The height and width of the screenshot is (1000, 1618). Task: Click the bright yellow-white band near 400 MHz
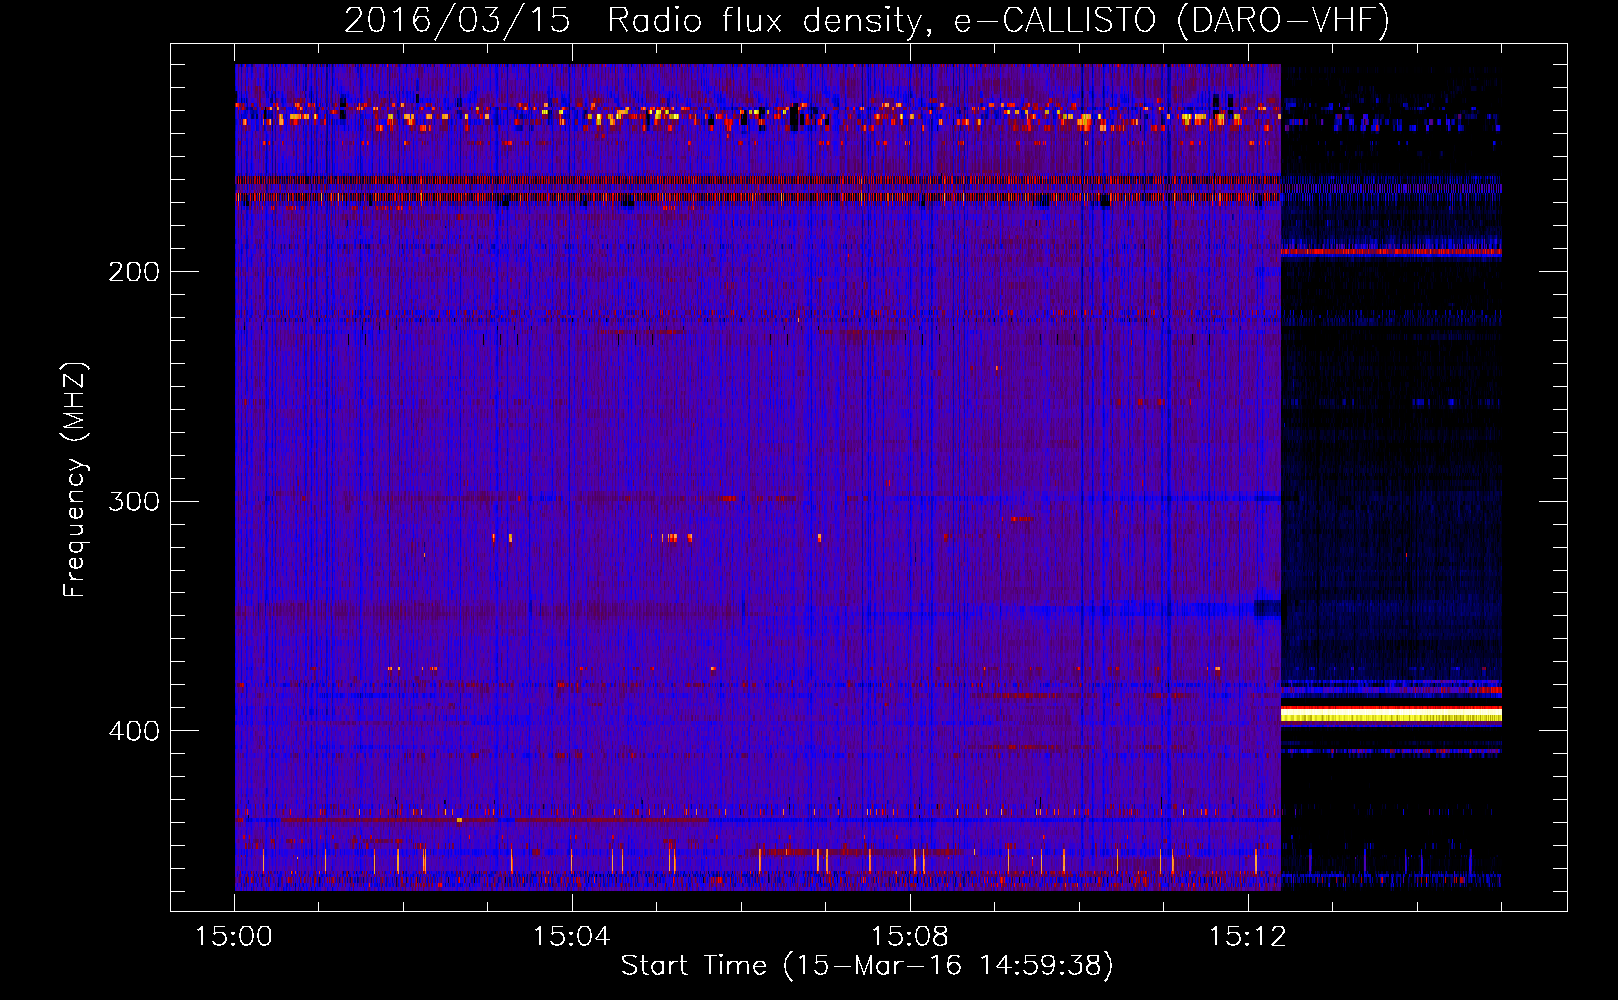pyautogui.click(x=1391, y=715)
